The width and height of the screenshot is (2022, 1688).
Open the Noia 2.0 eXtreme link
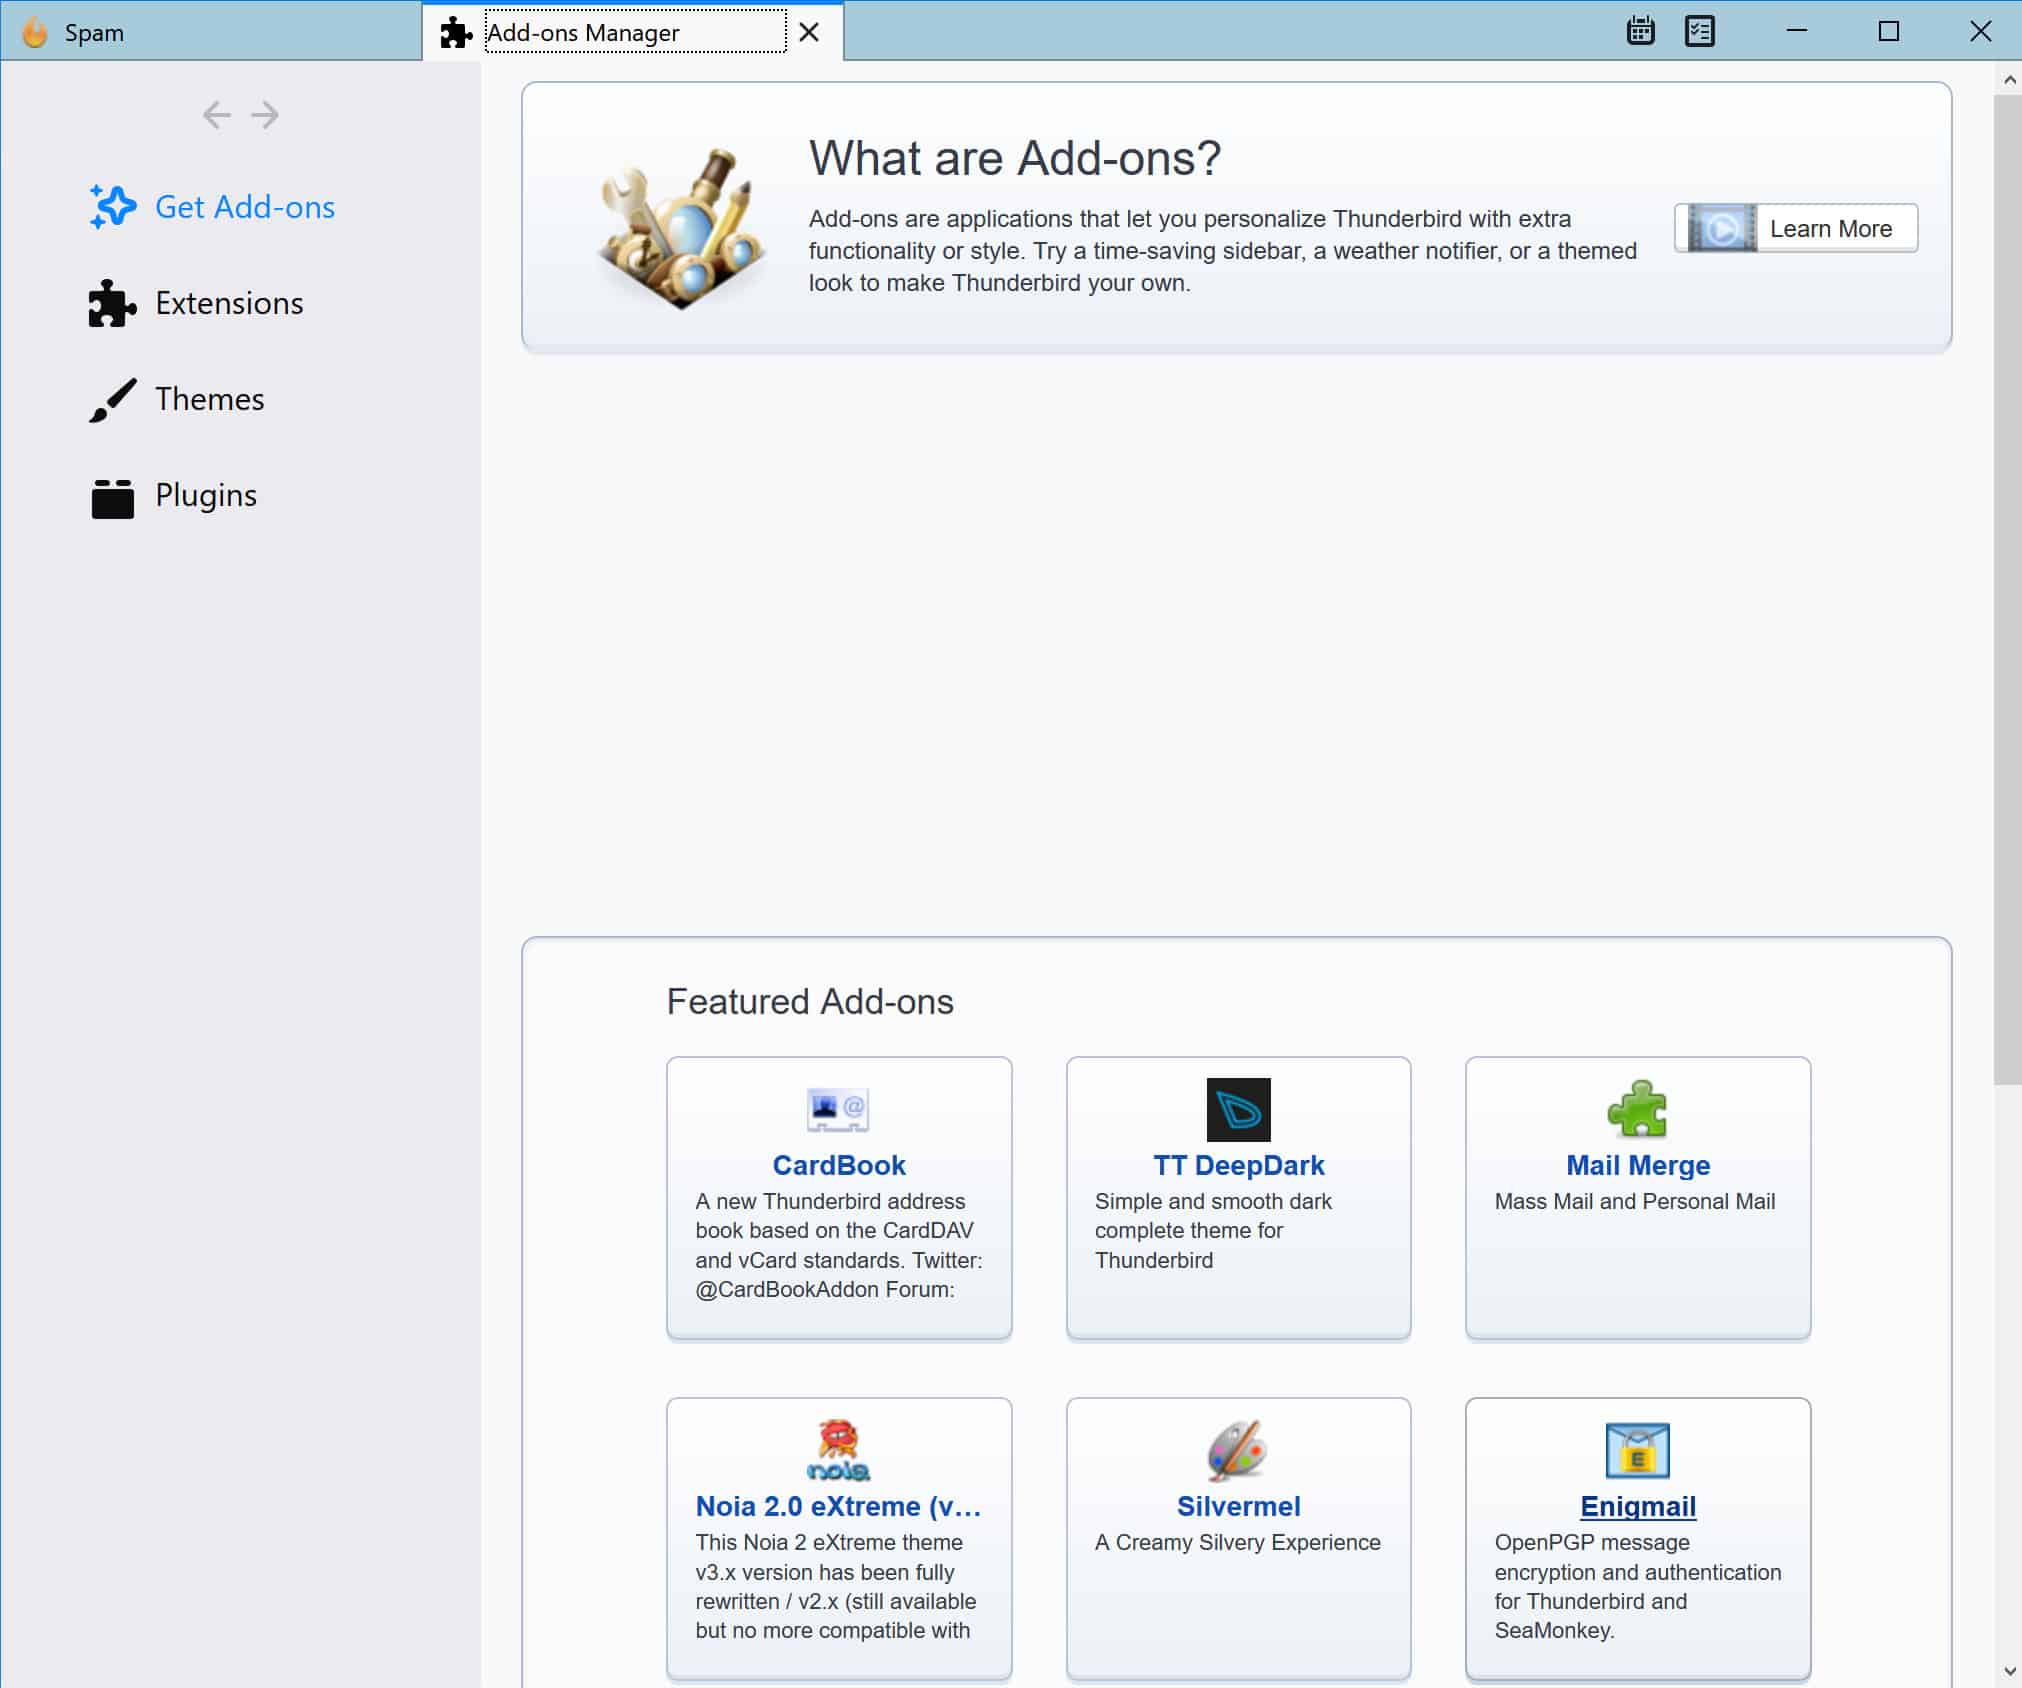coord(838,1506)
